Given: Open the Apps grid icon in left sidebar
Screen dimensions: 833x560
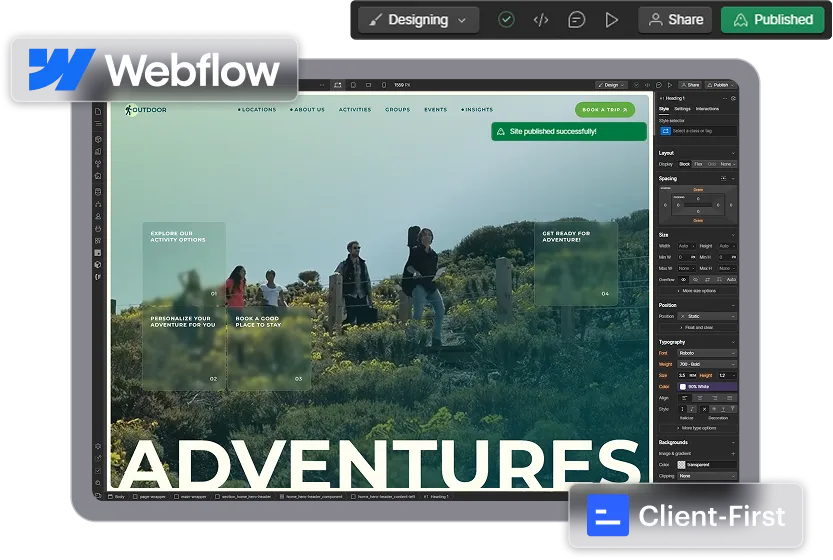Looking at the screenshot, I should [98, 241].
